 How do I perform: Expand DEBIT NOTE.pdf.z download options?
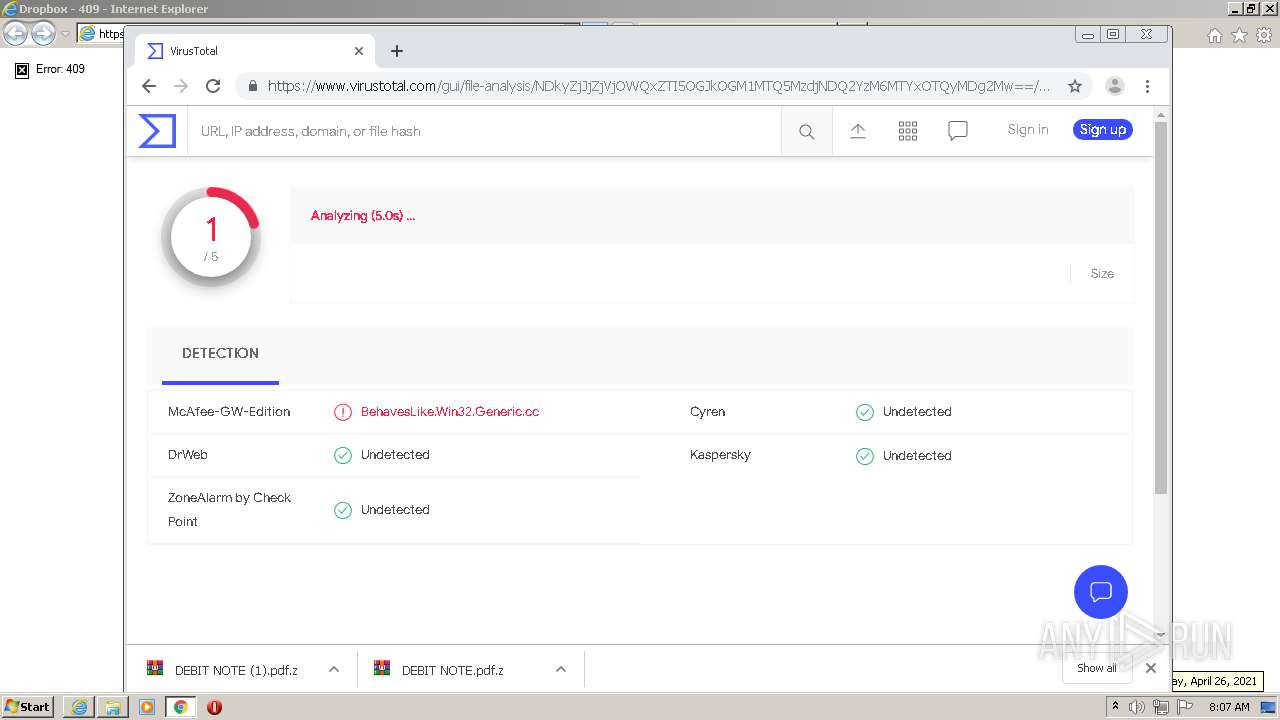click(561, 669)
